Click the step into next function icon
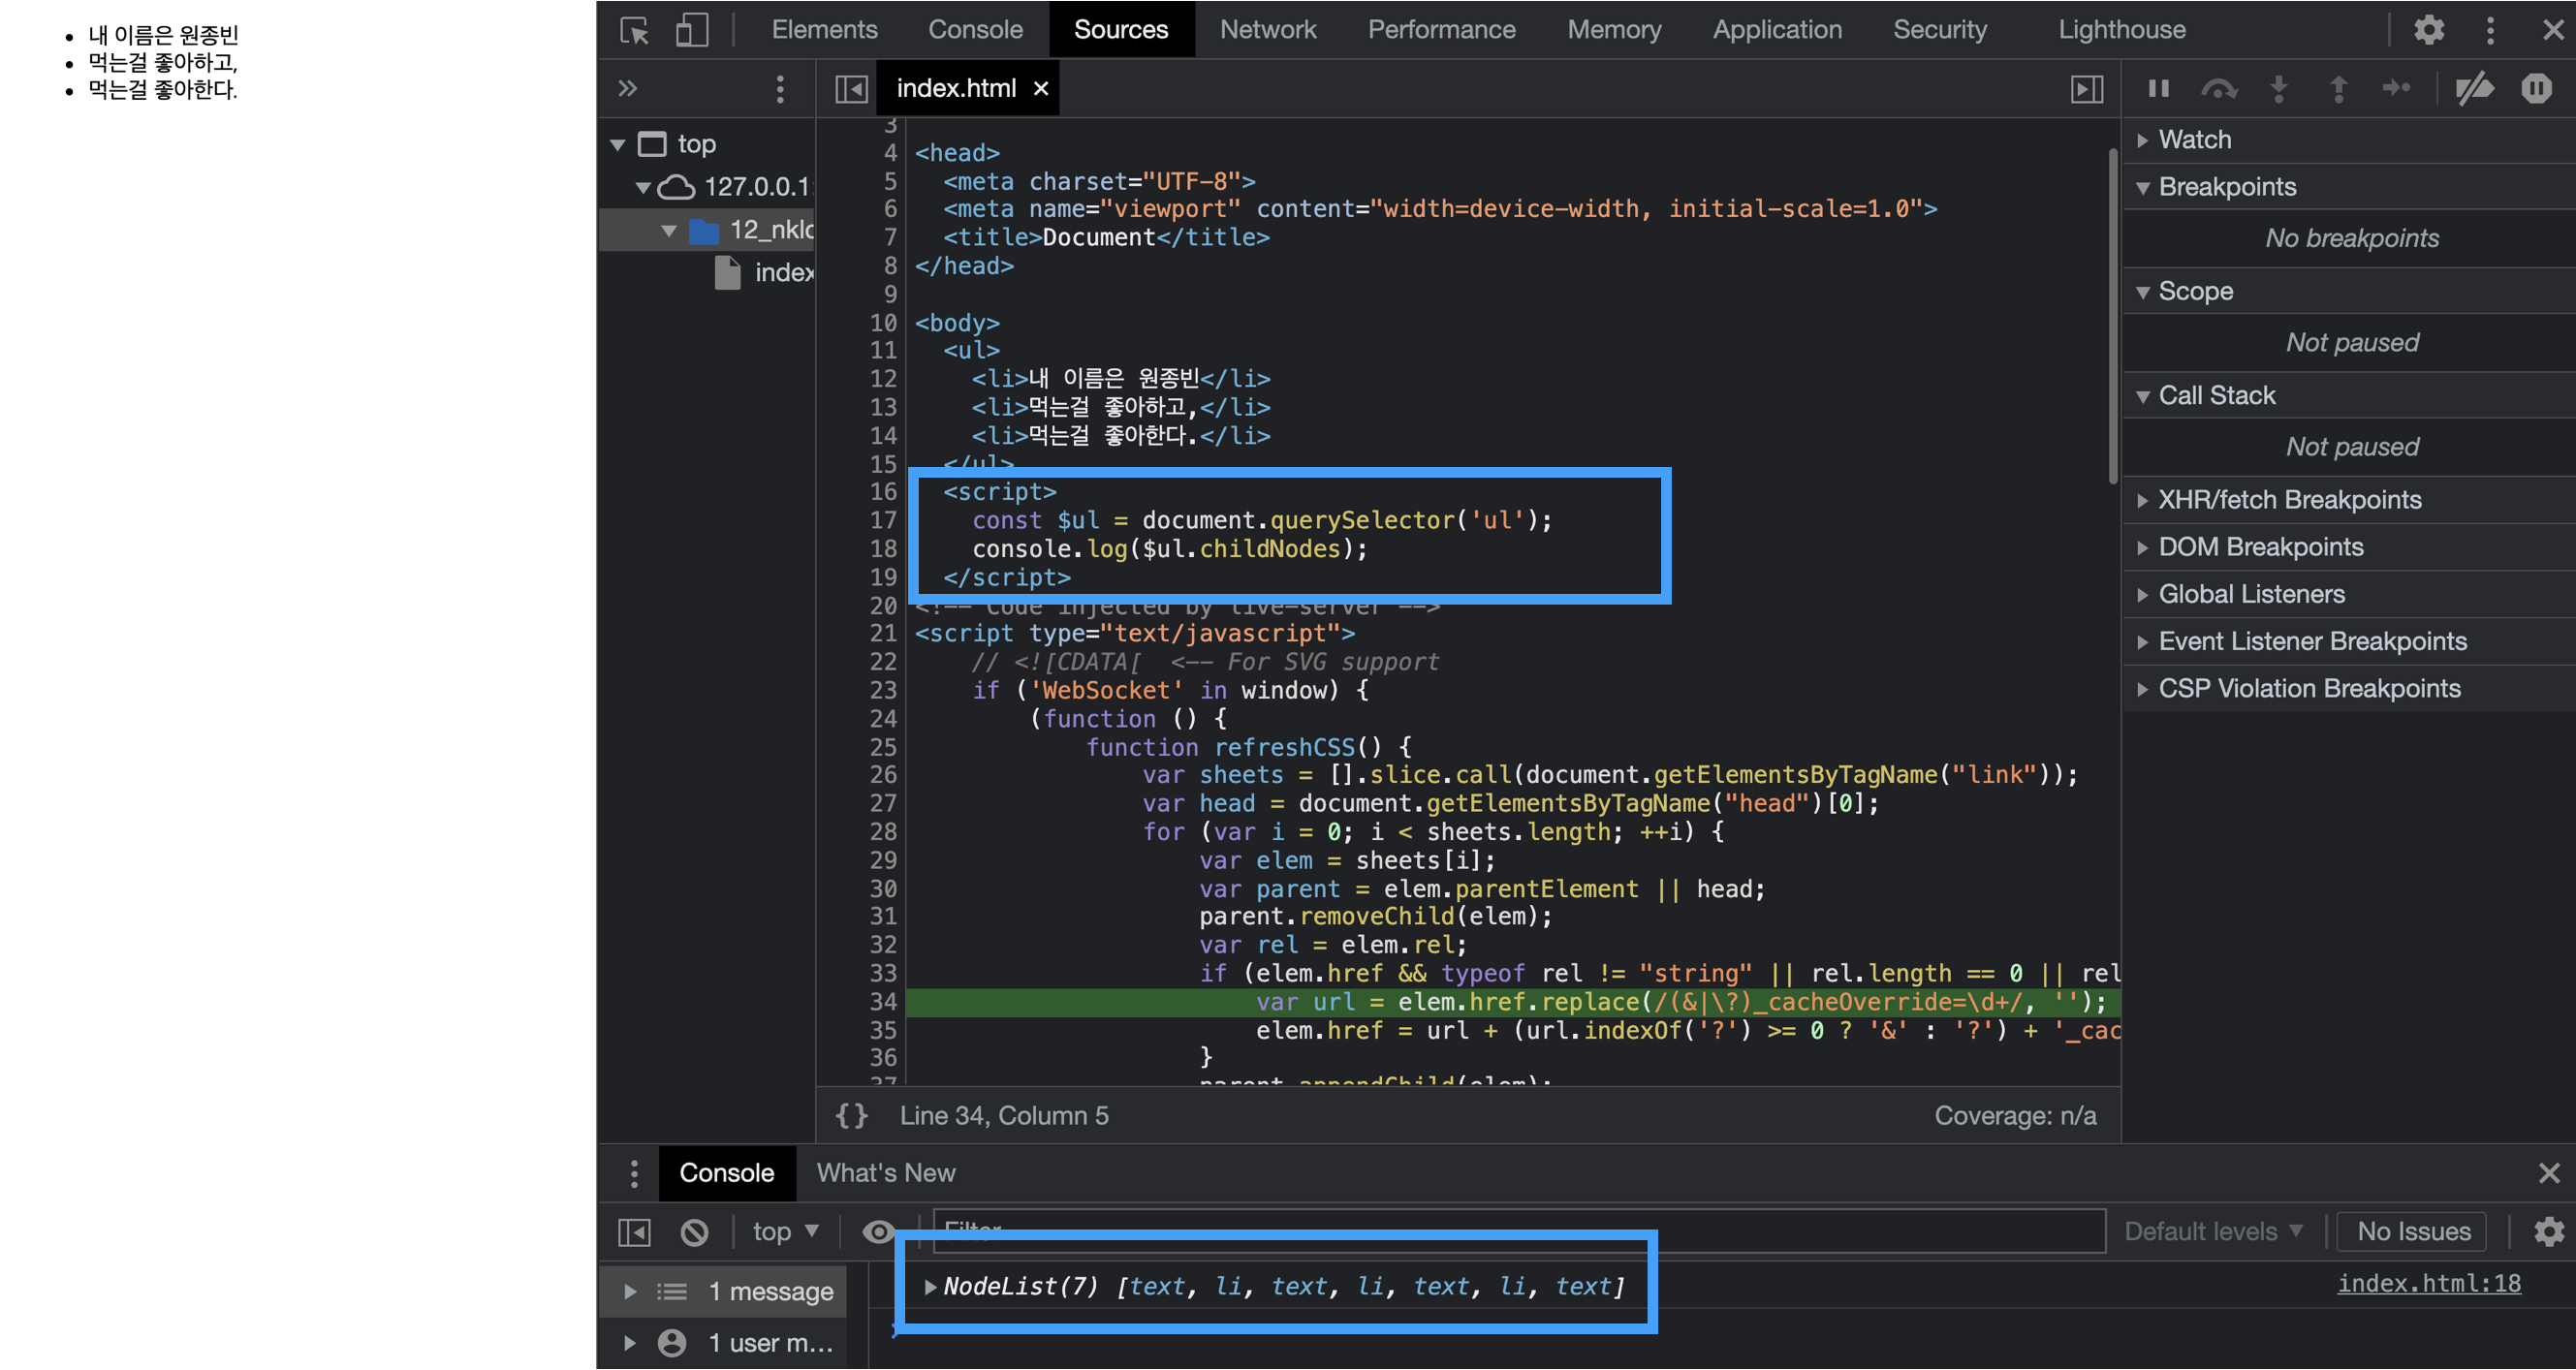The height and width of the screenshot is (1370, 2576). click(2278, 90)
